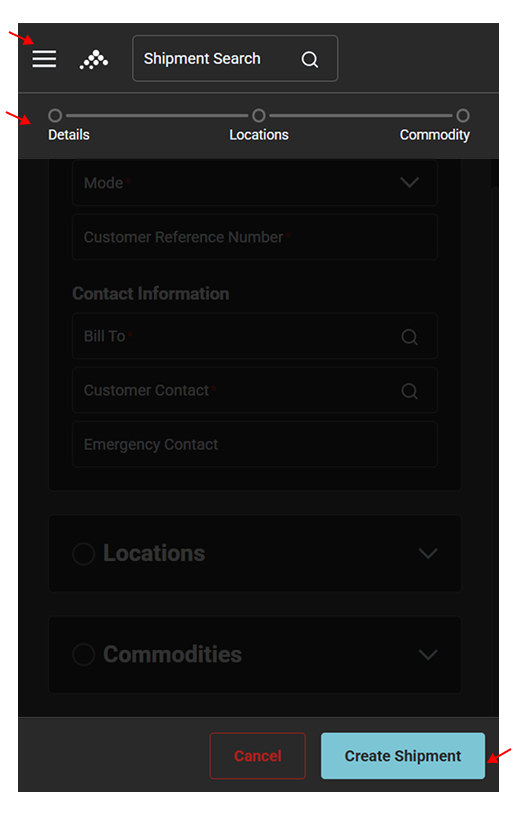The height and width of the screenshot is (815, 516).
Task: Focus the Emergency Contact field
Action: coord(255,444)
